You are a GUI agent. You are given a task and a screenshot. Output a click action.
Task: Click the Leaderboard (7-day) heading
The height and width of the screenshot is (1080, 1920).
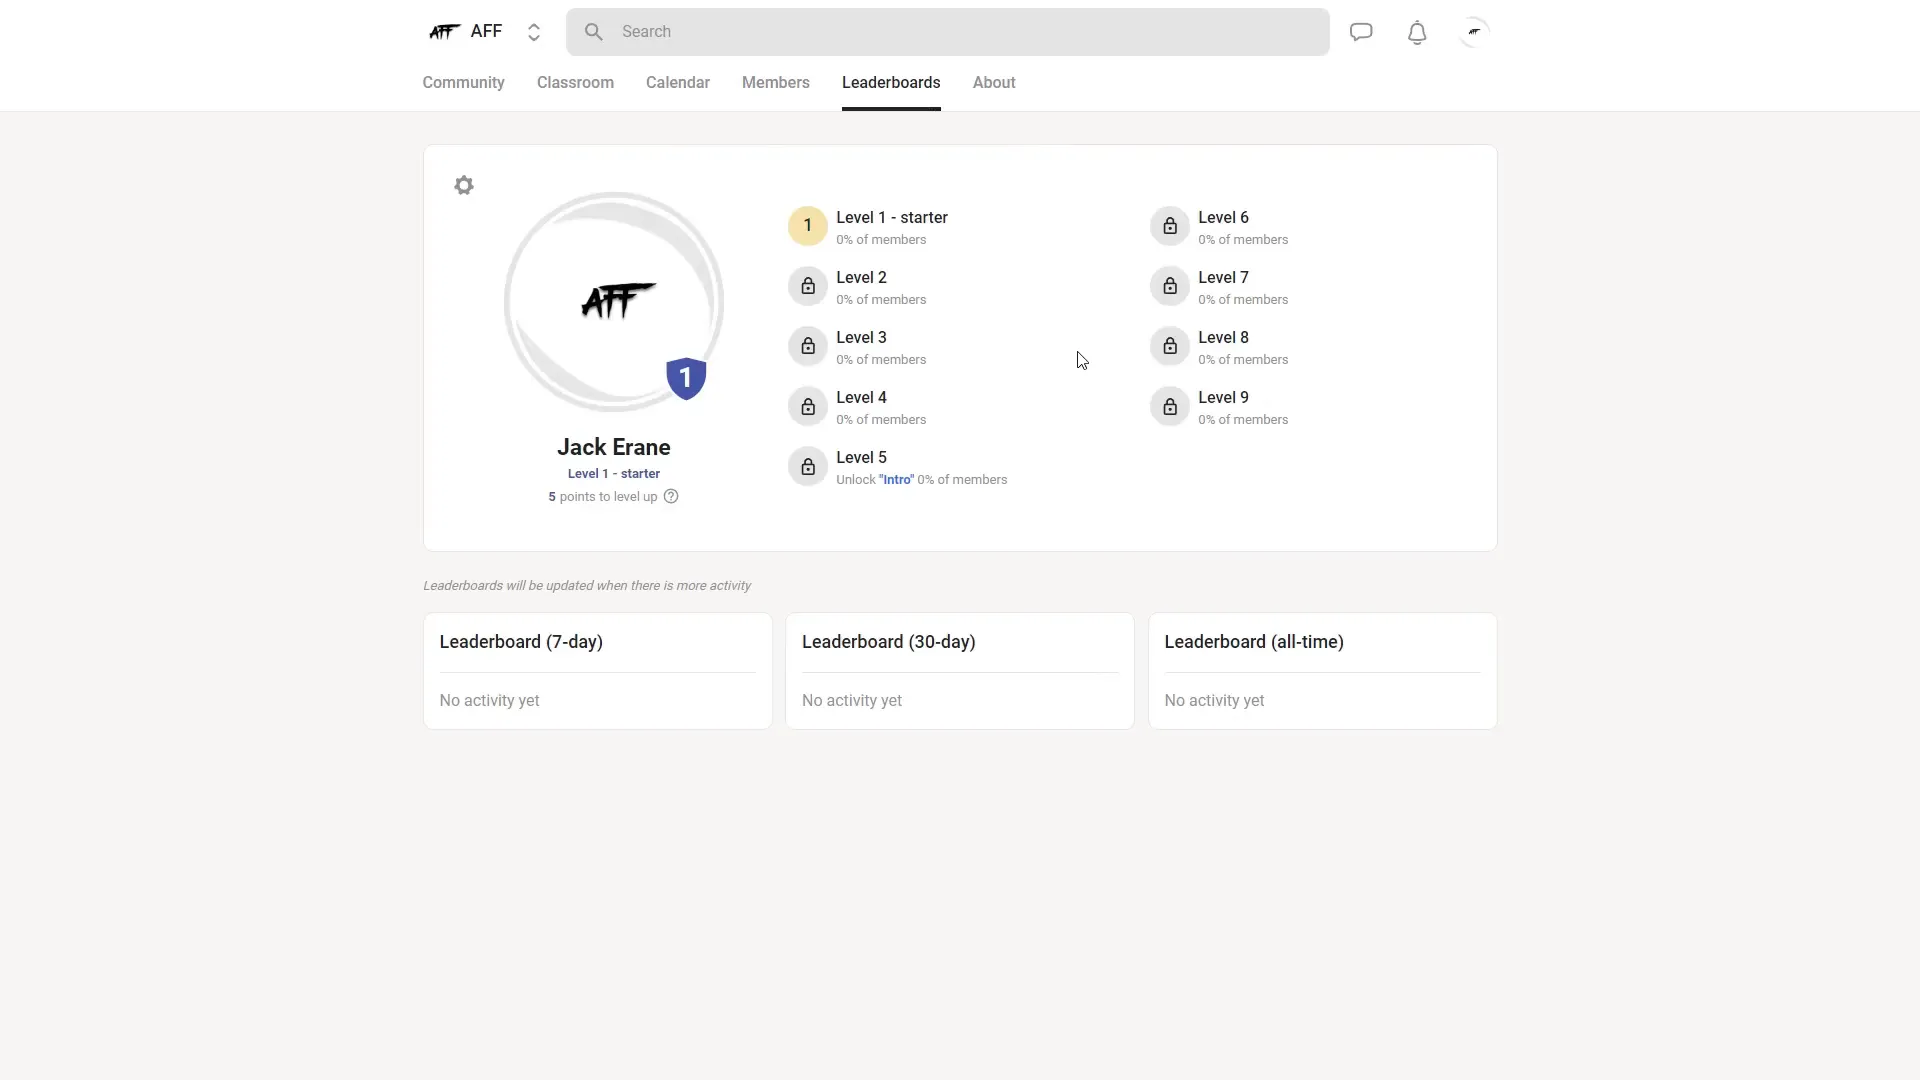pos(521,642)
